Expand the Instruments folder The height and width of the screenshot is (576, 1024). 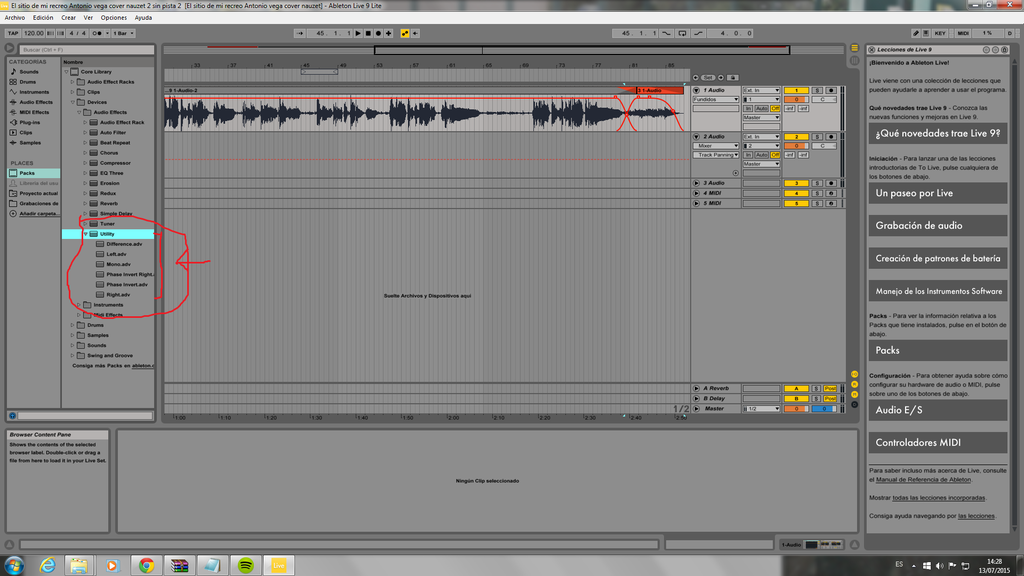click(x=79, y=304)
